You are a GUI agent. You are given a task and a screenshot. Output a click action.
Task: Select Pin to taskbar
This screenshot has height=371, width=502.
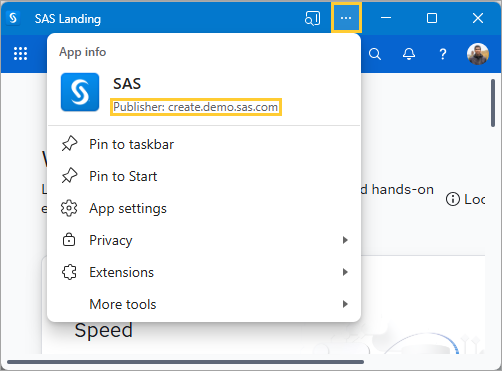click(204, 144)
